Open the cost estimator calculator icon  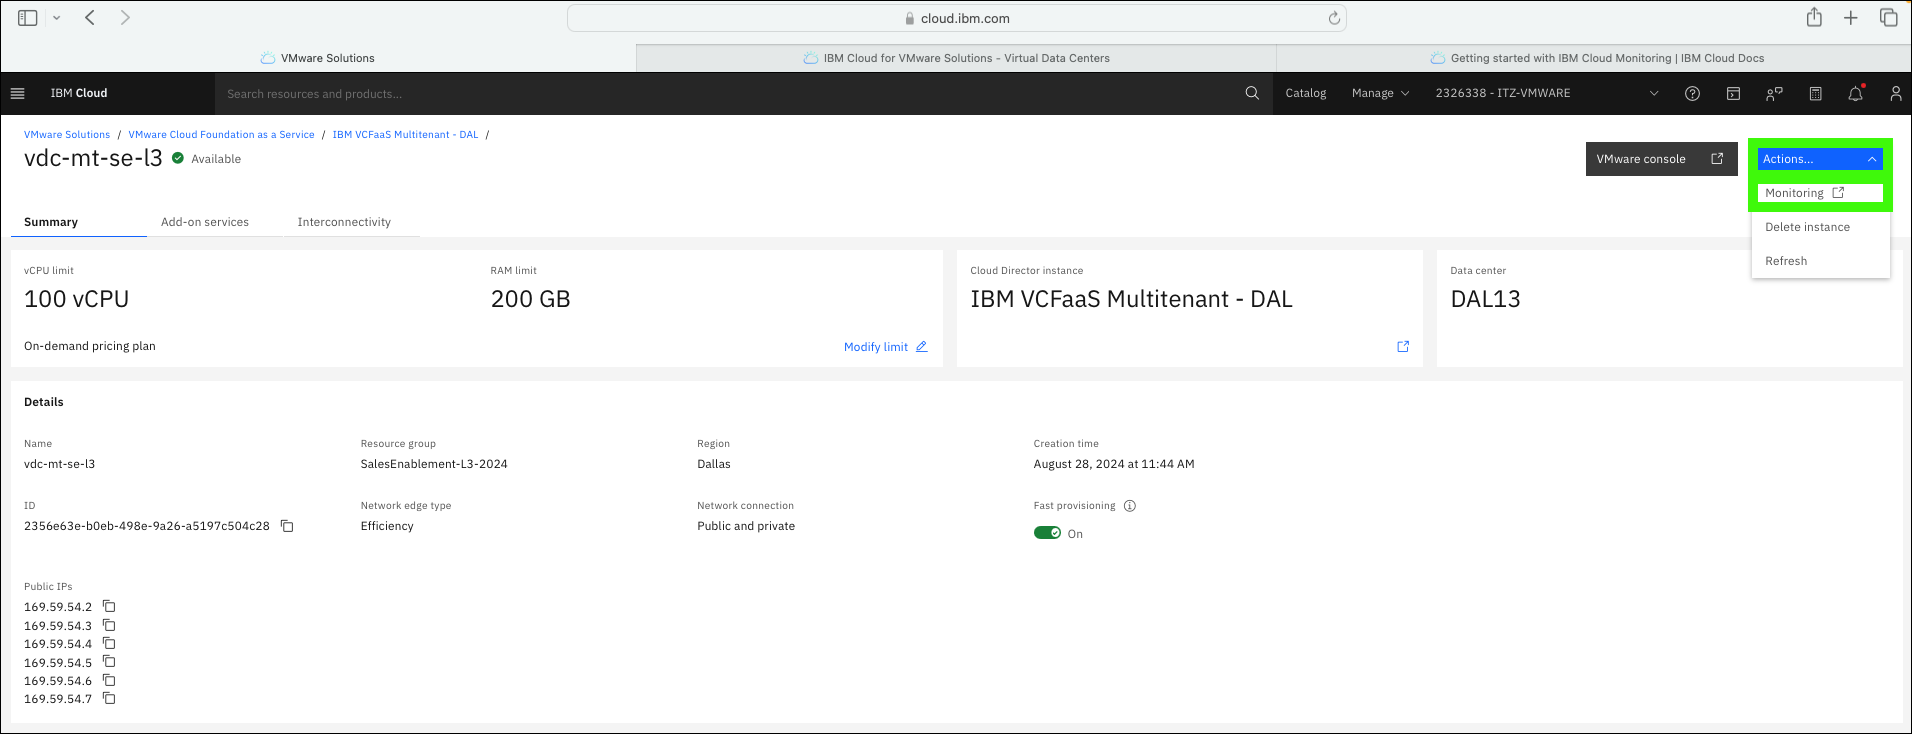(x=1815, y=93)
